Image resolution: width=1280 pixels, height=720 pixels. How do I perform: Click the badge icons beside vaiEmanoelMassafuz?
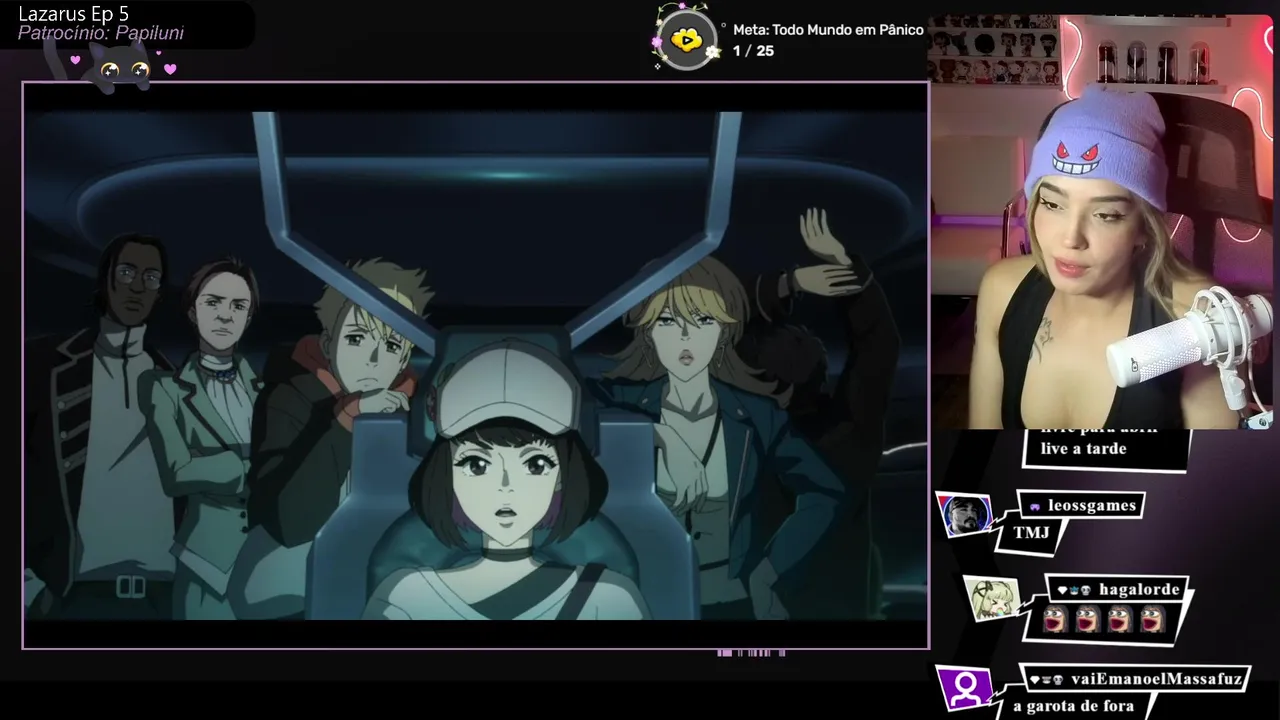point(1046,680)
